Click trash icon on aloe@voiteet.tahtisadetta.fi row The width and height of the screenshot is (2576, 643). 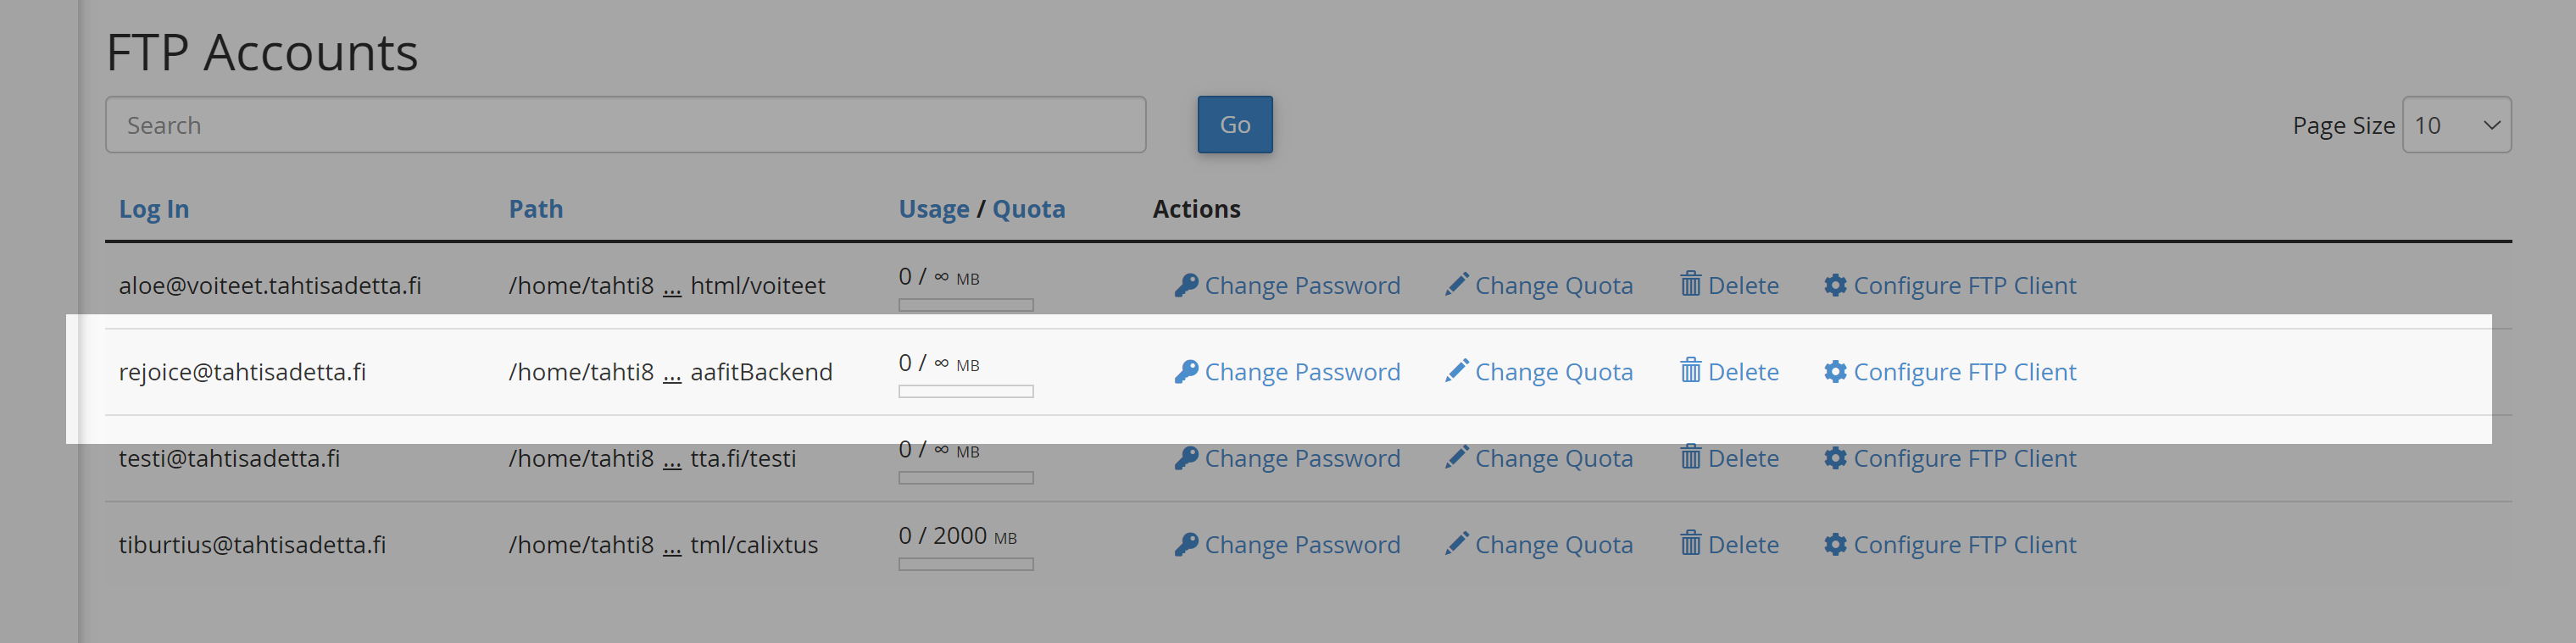point(1690,284)
